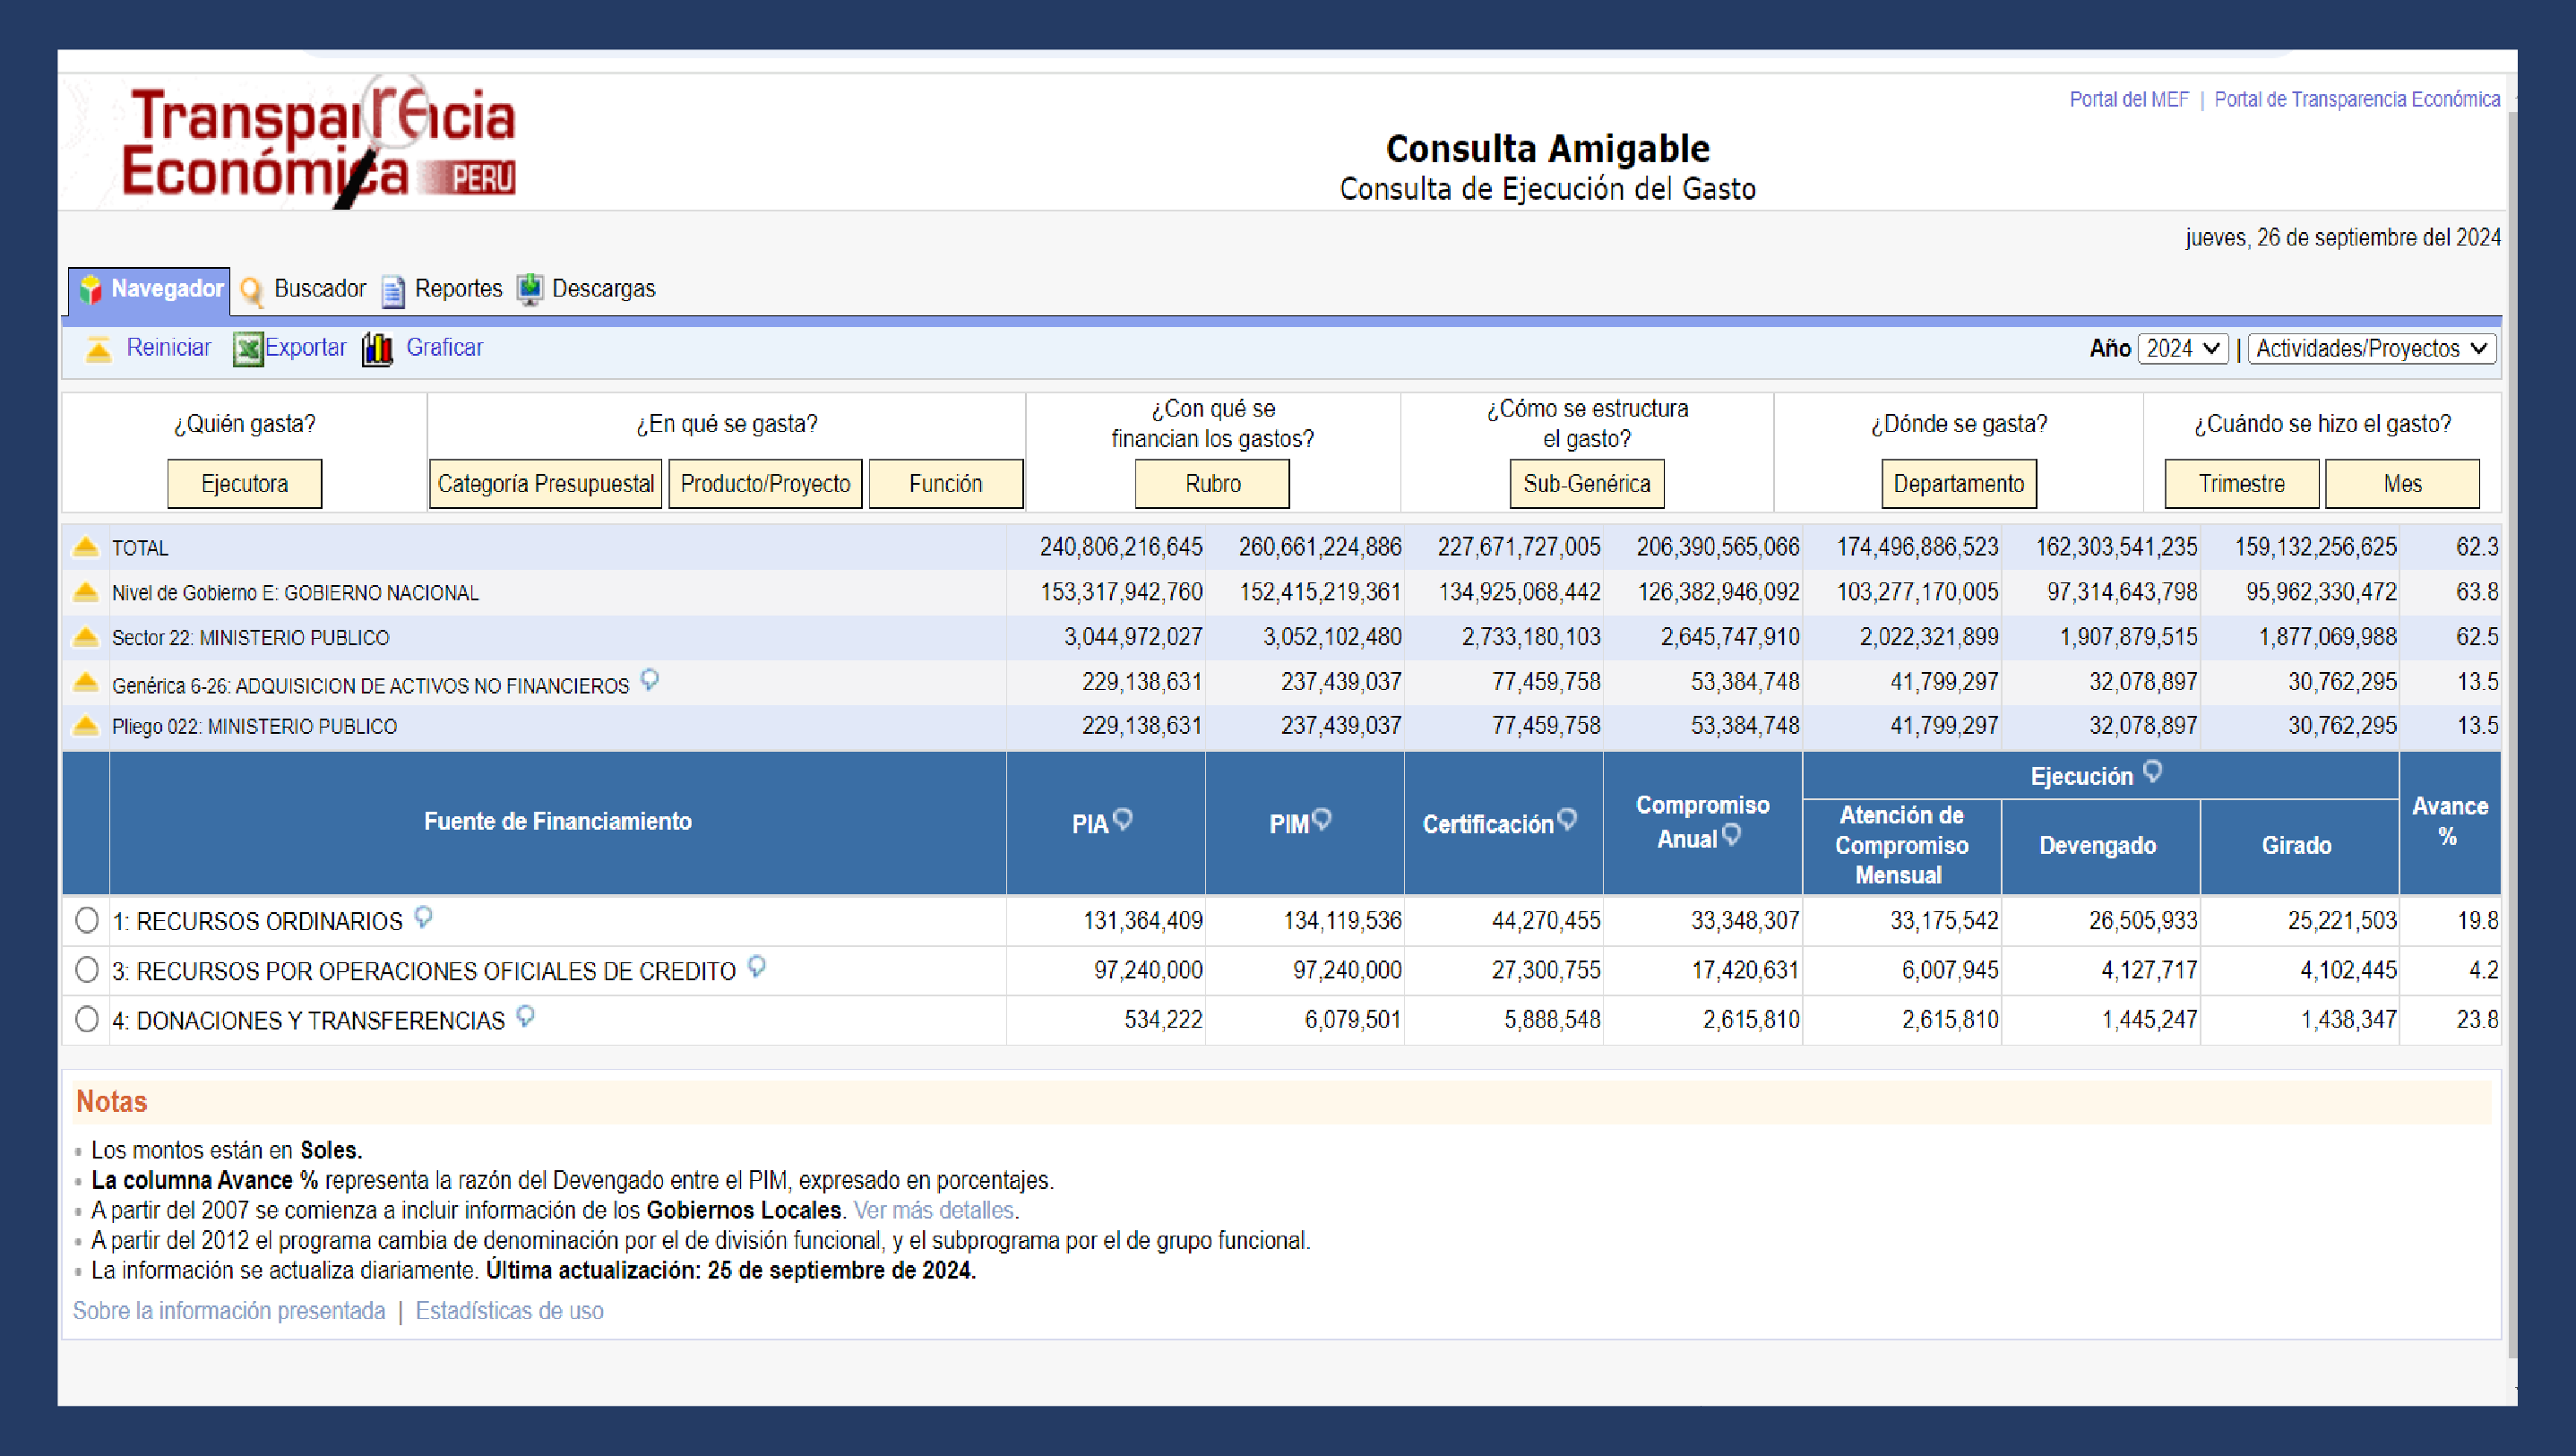Click the Navegador cube icon
2576x1456 pixels.
[x=90, y=290]
